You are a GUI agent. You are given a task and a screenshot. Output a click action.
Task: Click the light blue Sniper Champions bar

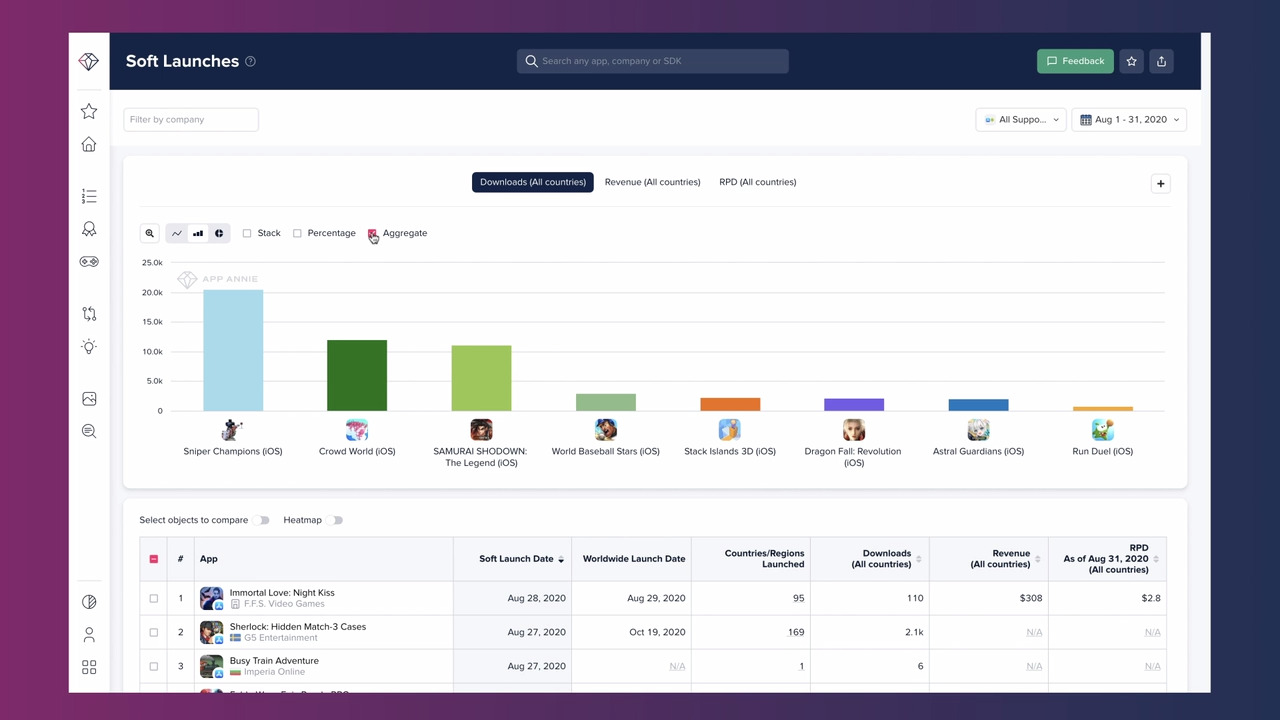(x=233, y=350)
